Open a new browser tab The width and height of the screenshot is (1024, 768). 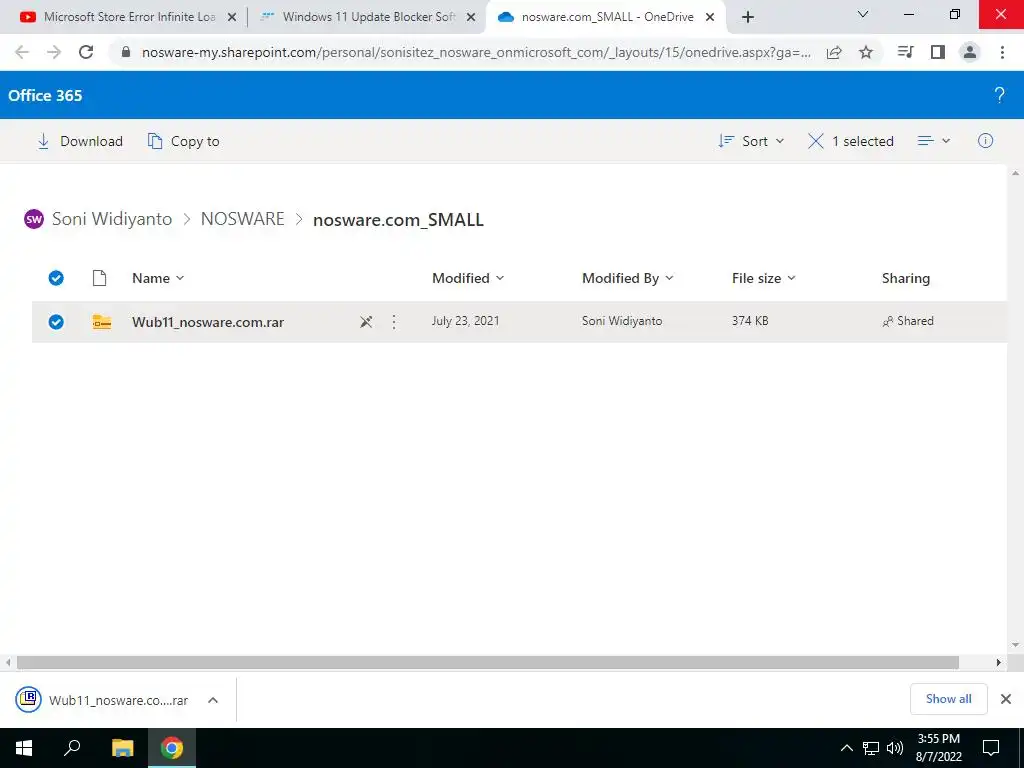click(x=748, y=17)
